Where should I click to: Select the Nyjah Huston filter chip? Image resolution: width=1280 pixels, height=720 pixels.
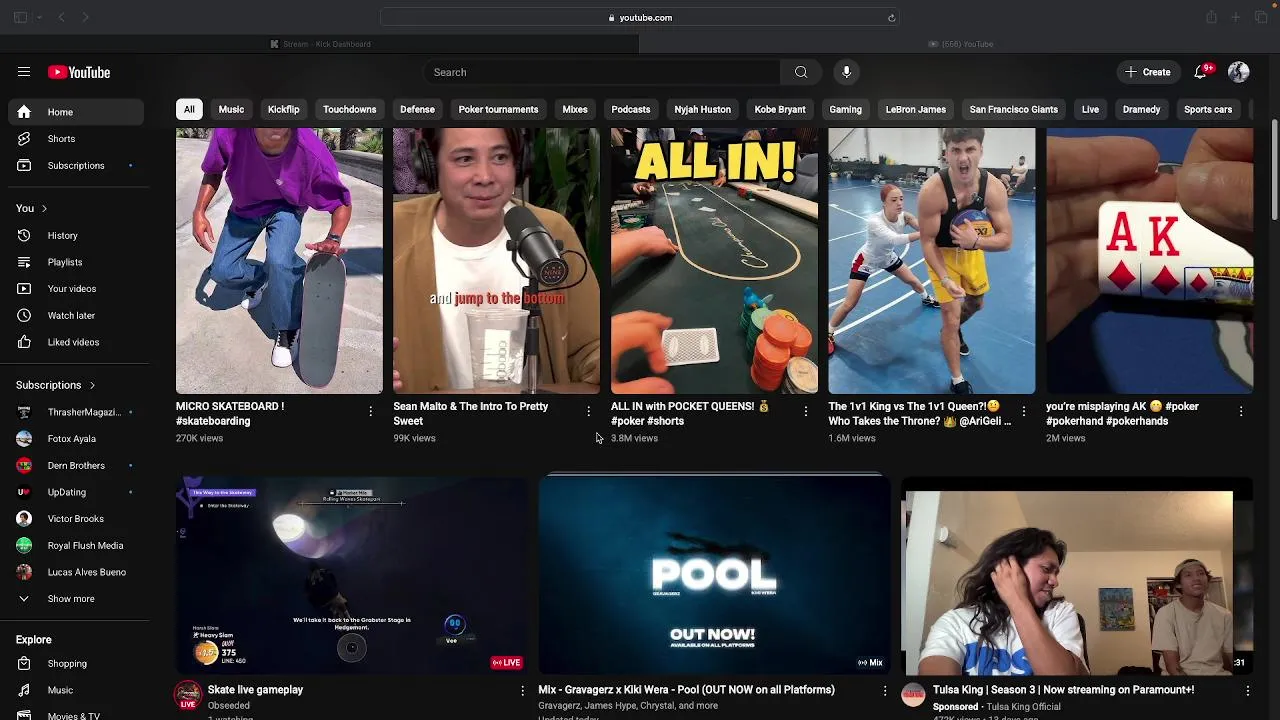point(702,109)
